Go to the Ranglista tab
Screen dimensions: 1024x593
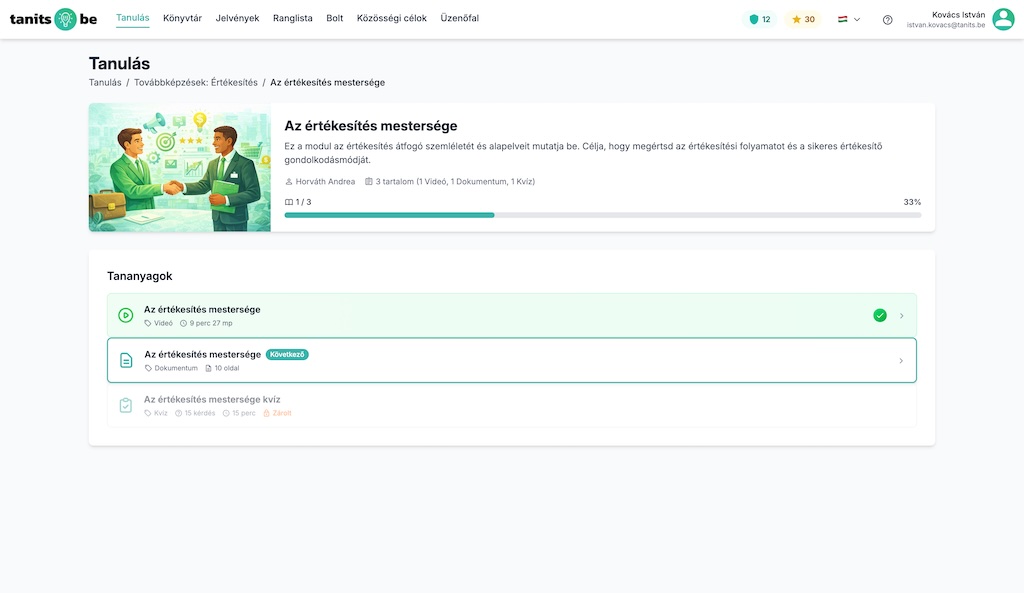point(292,18)
